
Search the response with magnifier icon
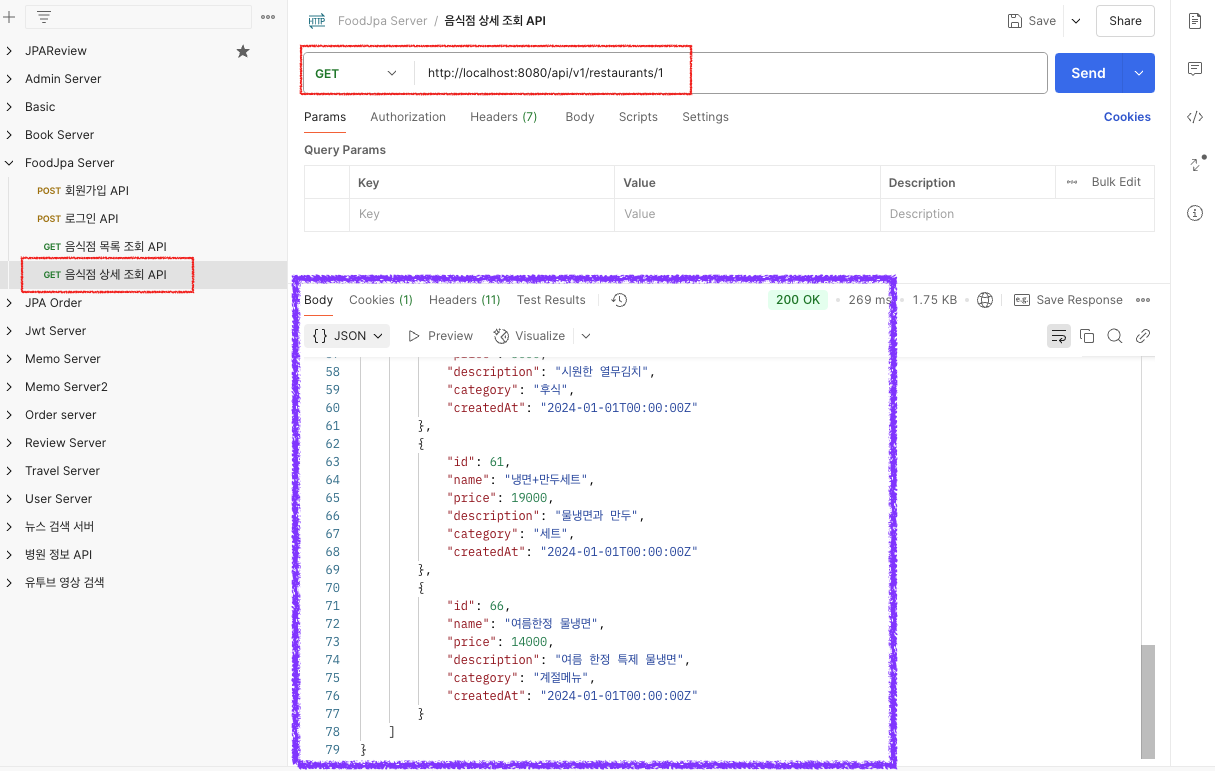[1115, 336]
